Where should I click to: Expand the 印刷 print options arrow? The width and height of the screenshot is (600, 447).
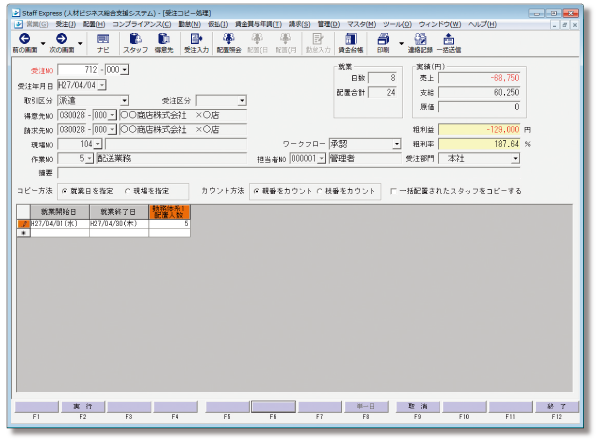pyautogui.click(x=401, y=43)
